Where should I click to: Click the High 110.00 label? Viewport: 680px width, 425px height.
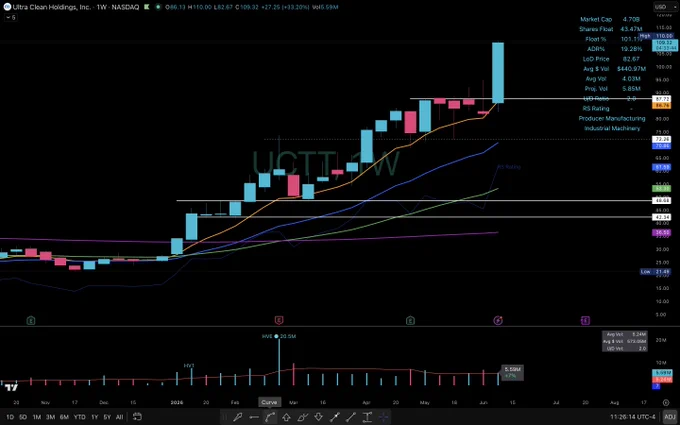coord(655,36)
